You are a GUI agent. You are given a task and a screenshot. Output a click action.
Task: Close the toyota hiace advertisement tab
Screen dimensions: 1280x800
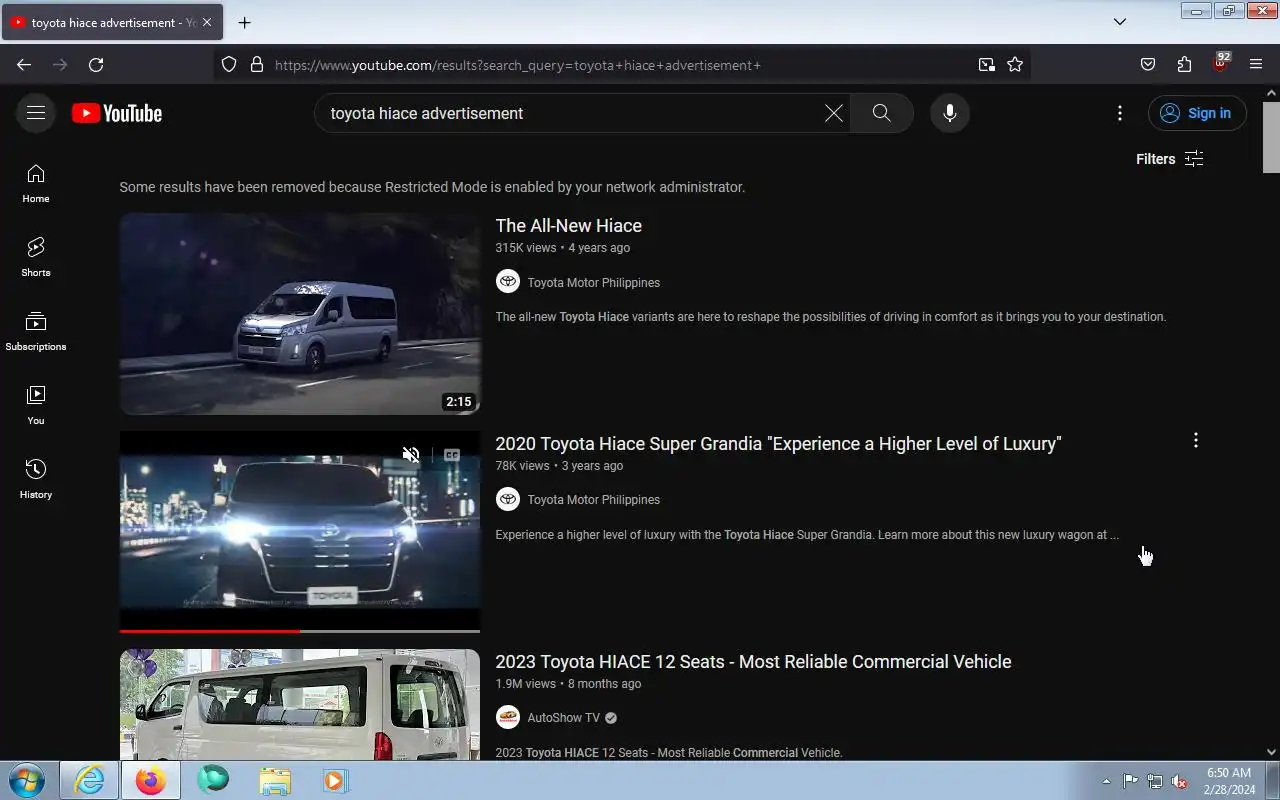(x=207, y=23)
